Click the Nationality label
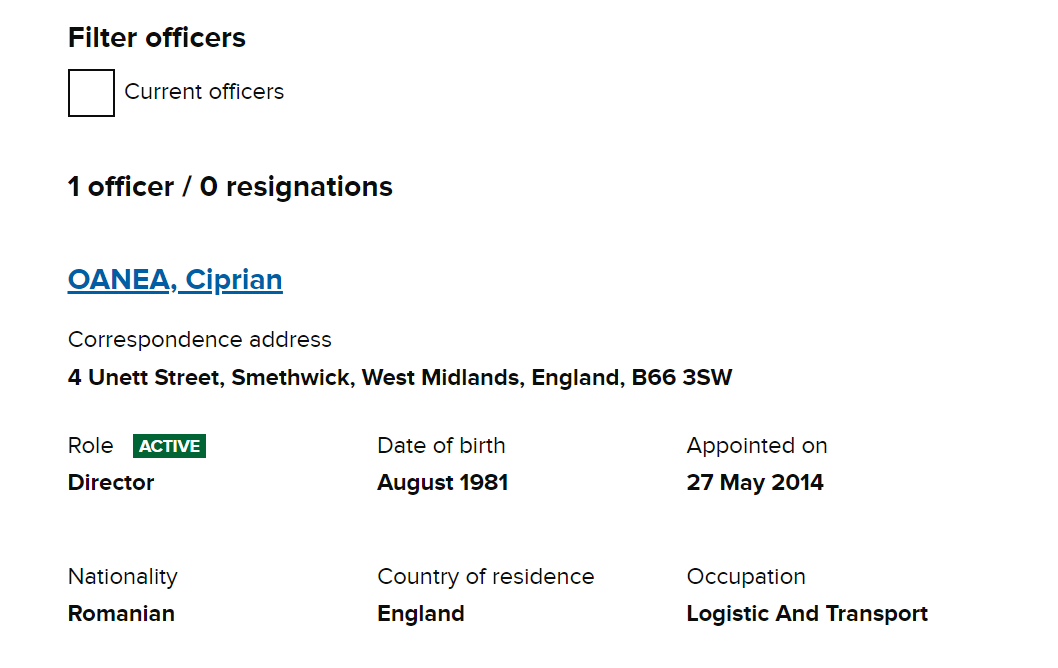 pos(123,577)
